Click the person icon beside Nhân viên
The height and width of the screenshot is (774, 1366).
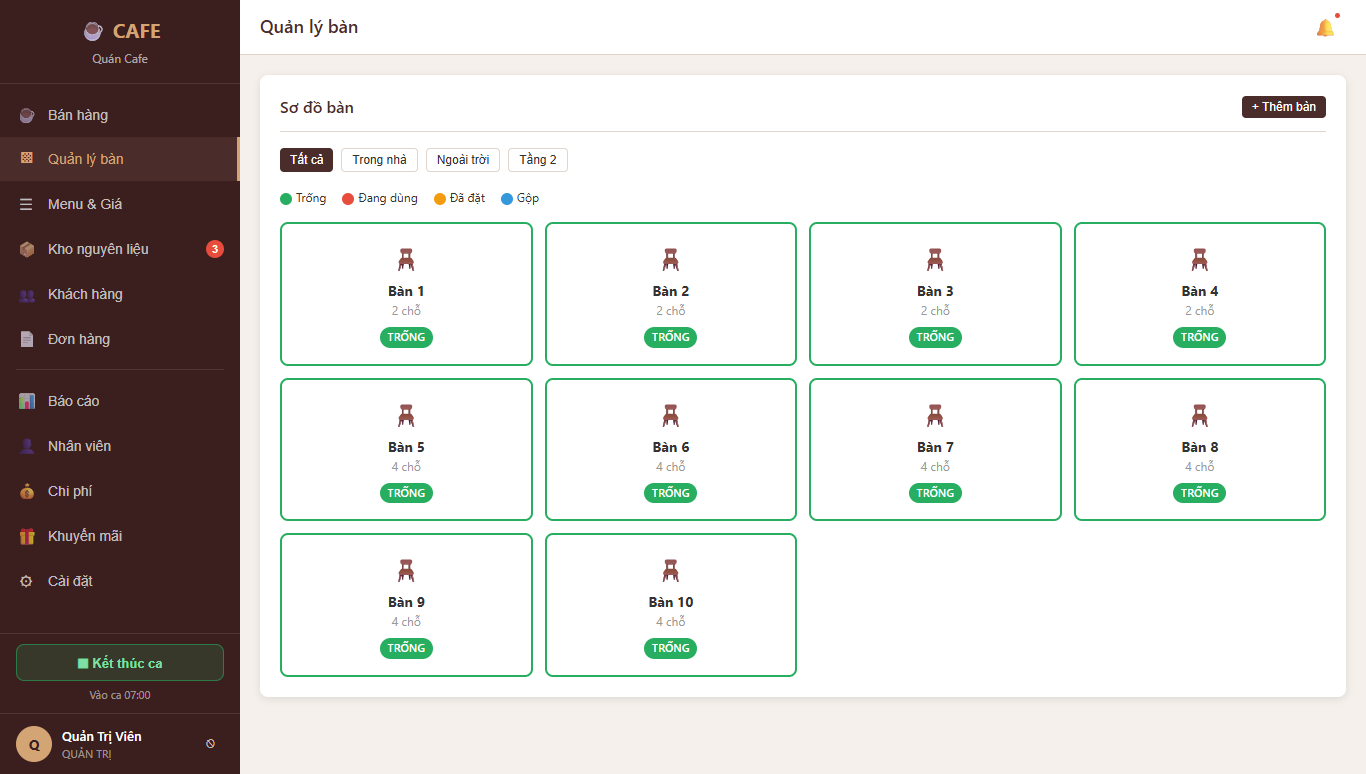pyautogui.click(x=27, y=446)
